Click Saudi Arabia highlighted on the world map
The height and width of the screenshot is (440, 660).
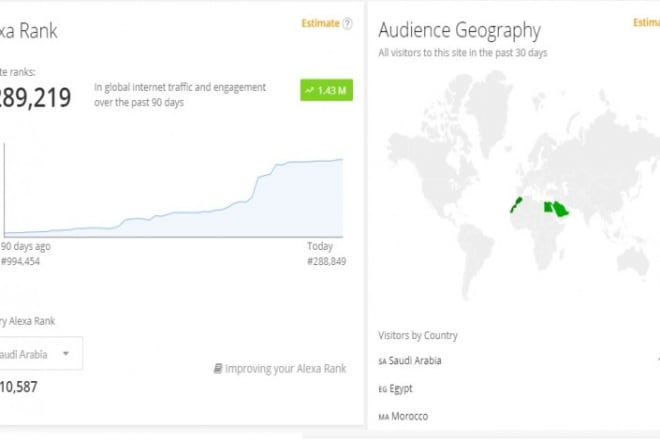(x=561, y=209)
